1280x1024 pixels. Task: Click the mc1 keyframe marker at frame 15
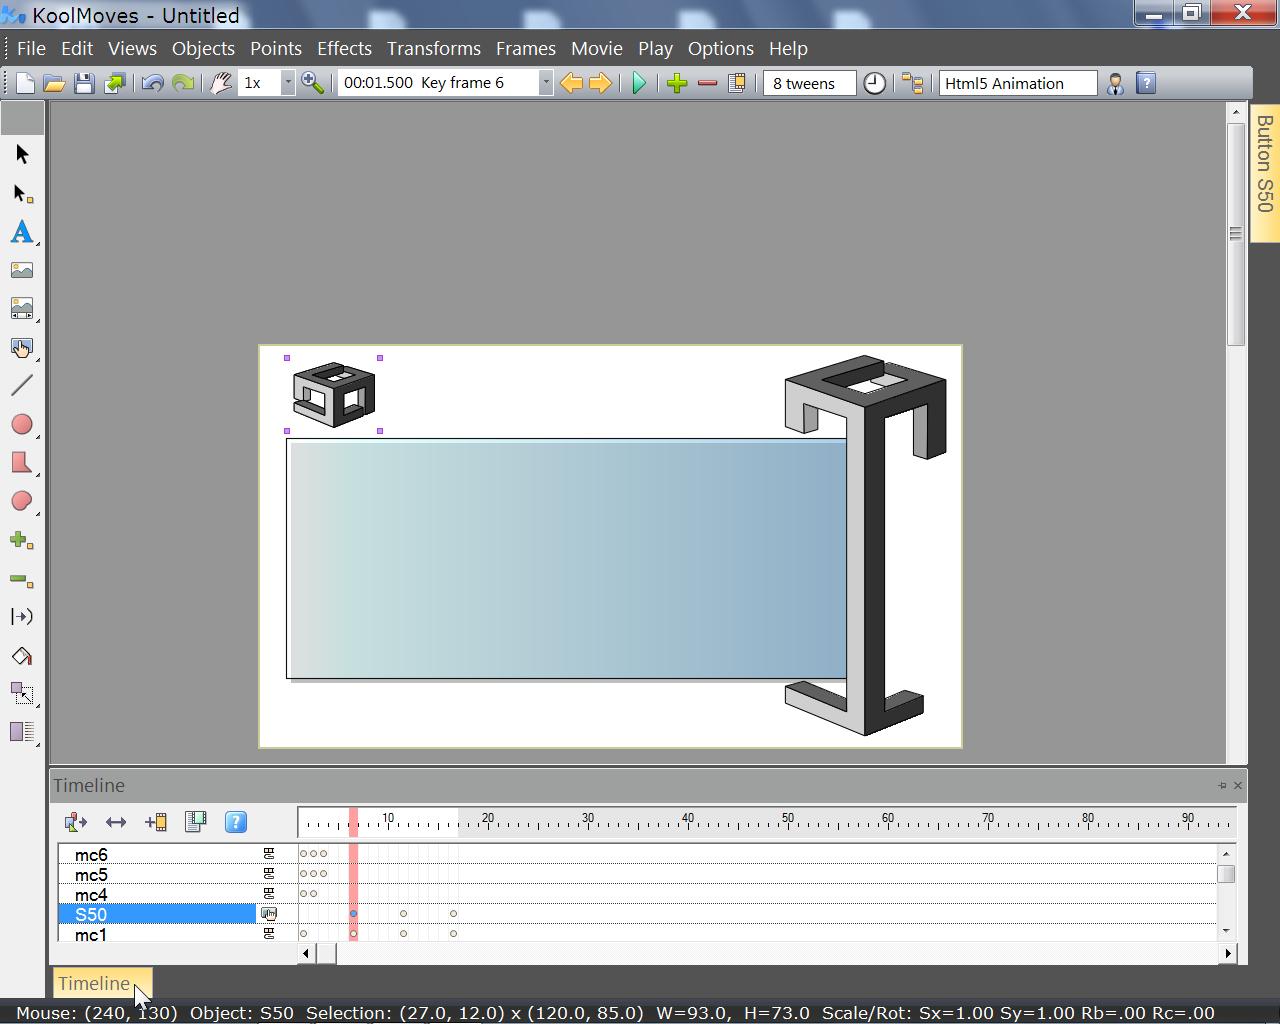click(453, 933)
